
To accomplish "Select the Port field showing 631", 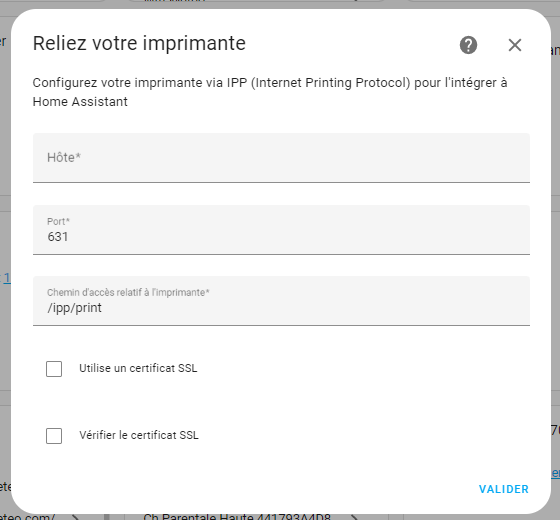I will 281,230.
